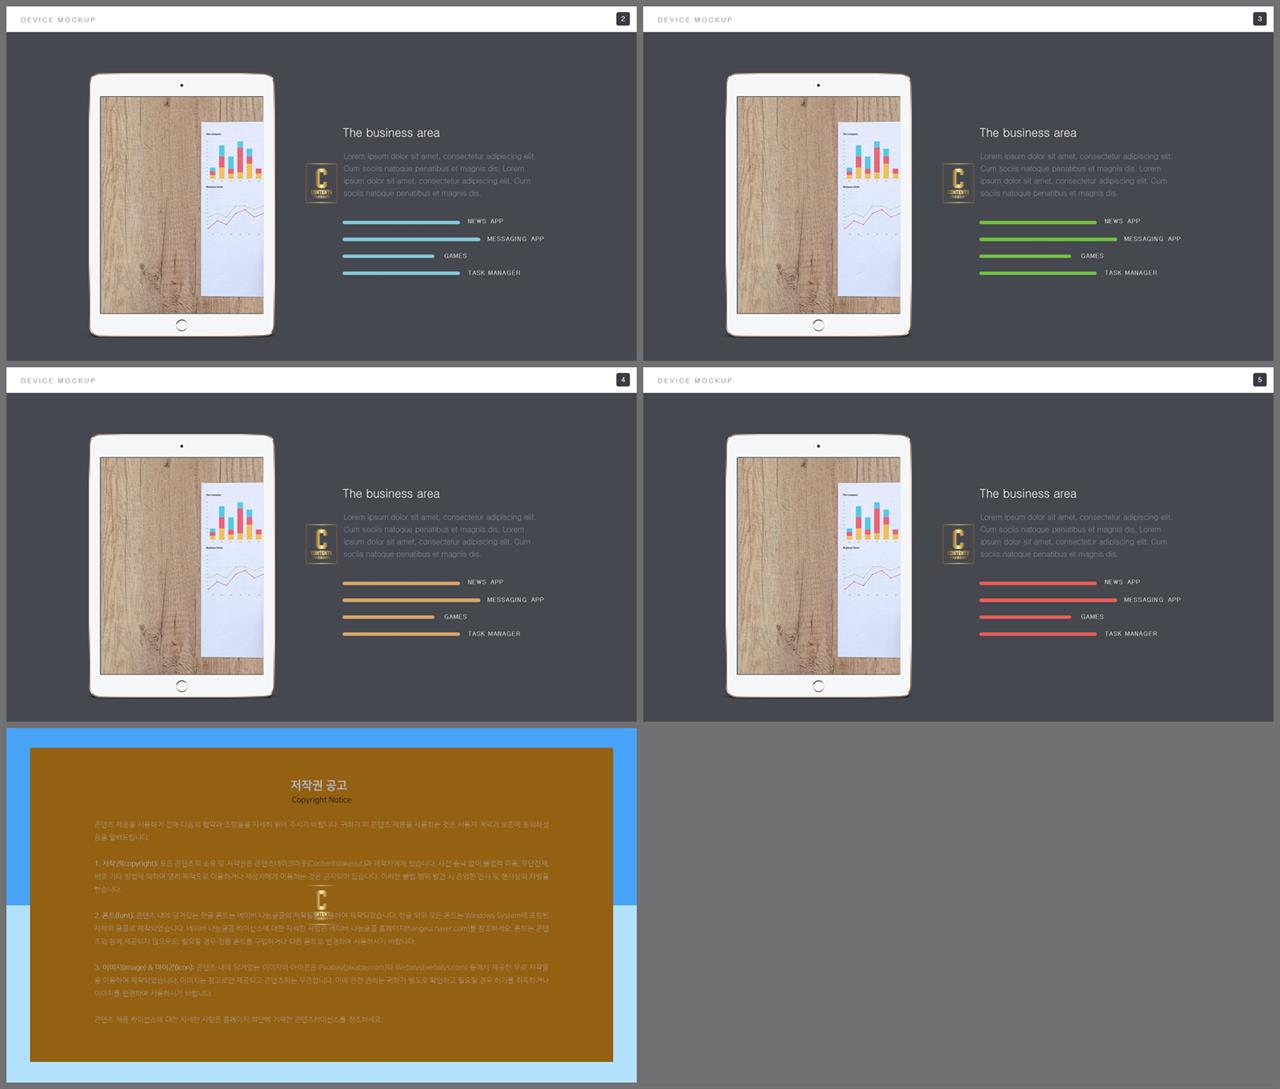Screen dimensions: 1280x1089
Task: Click the TASK MANAGER label on slide 2
Action: (x=494, y=273)
